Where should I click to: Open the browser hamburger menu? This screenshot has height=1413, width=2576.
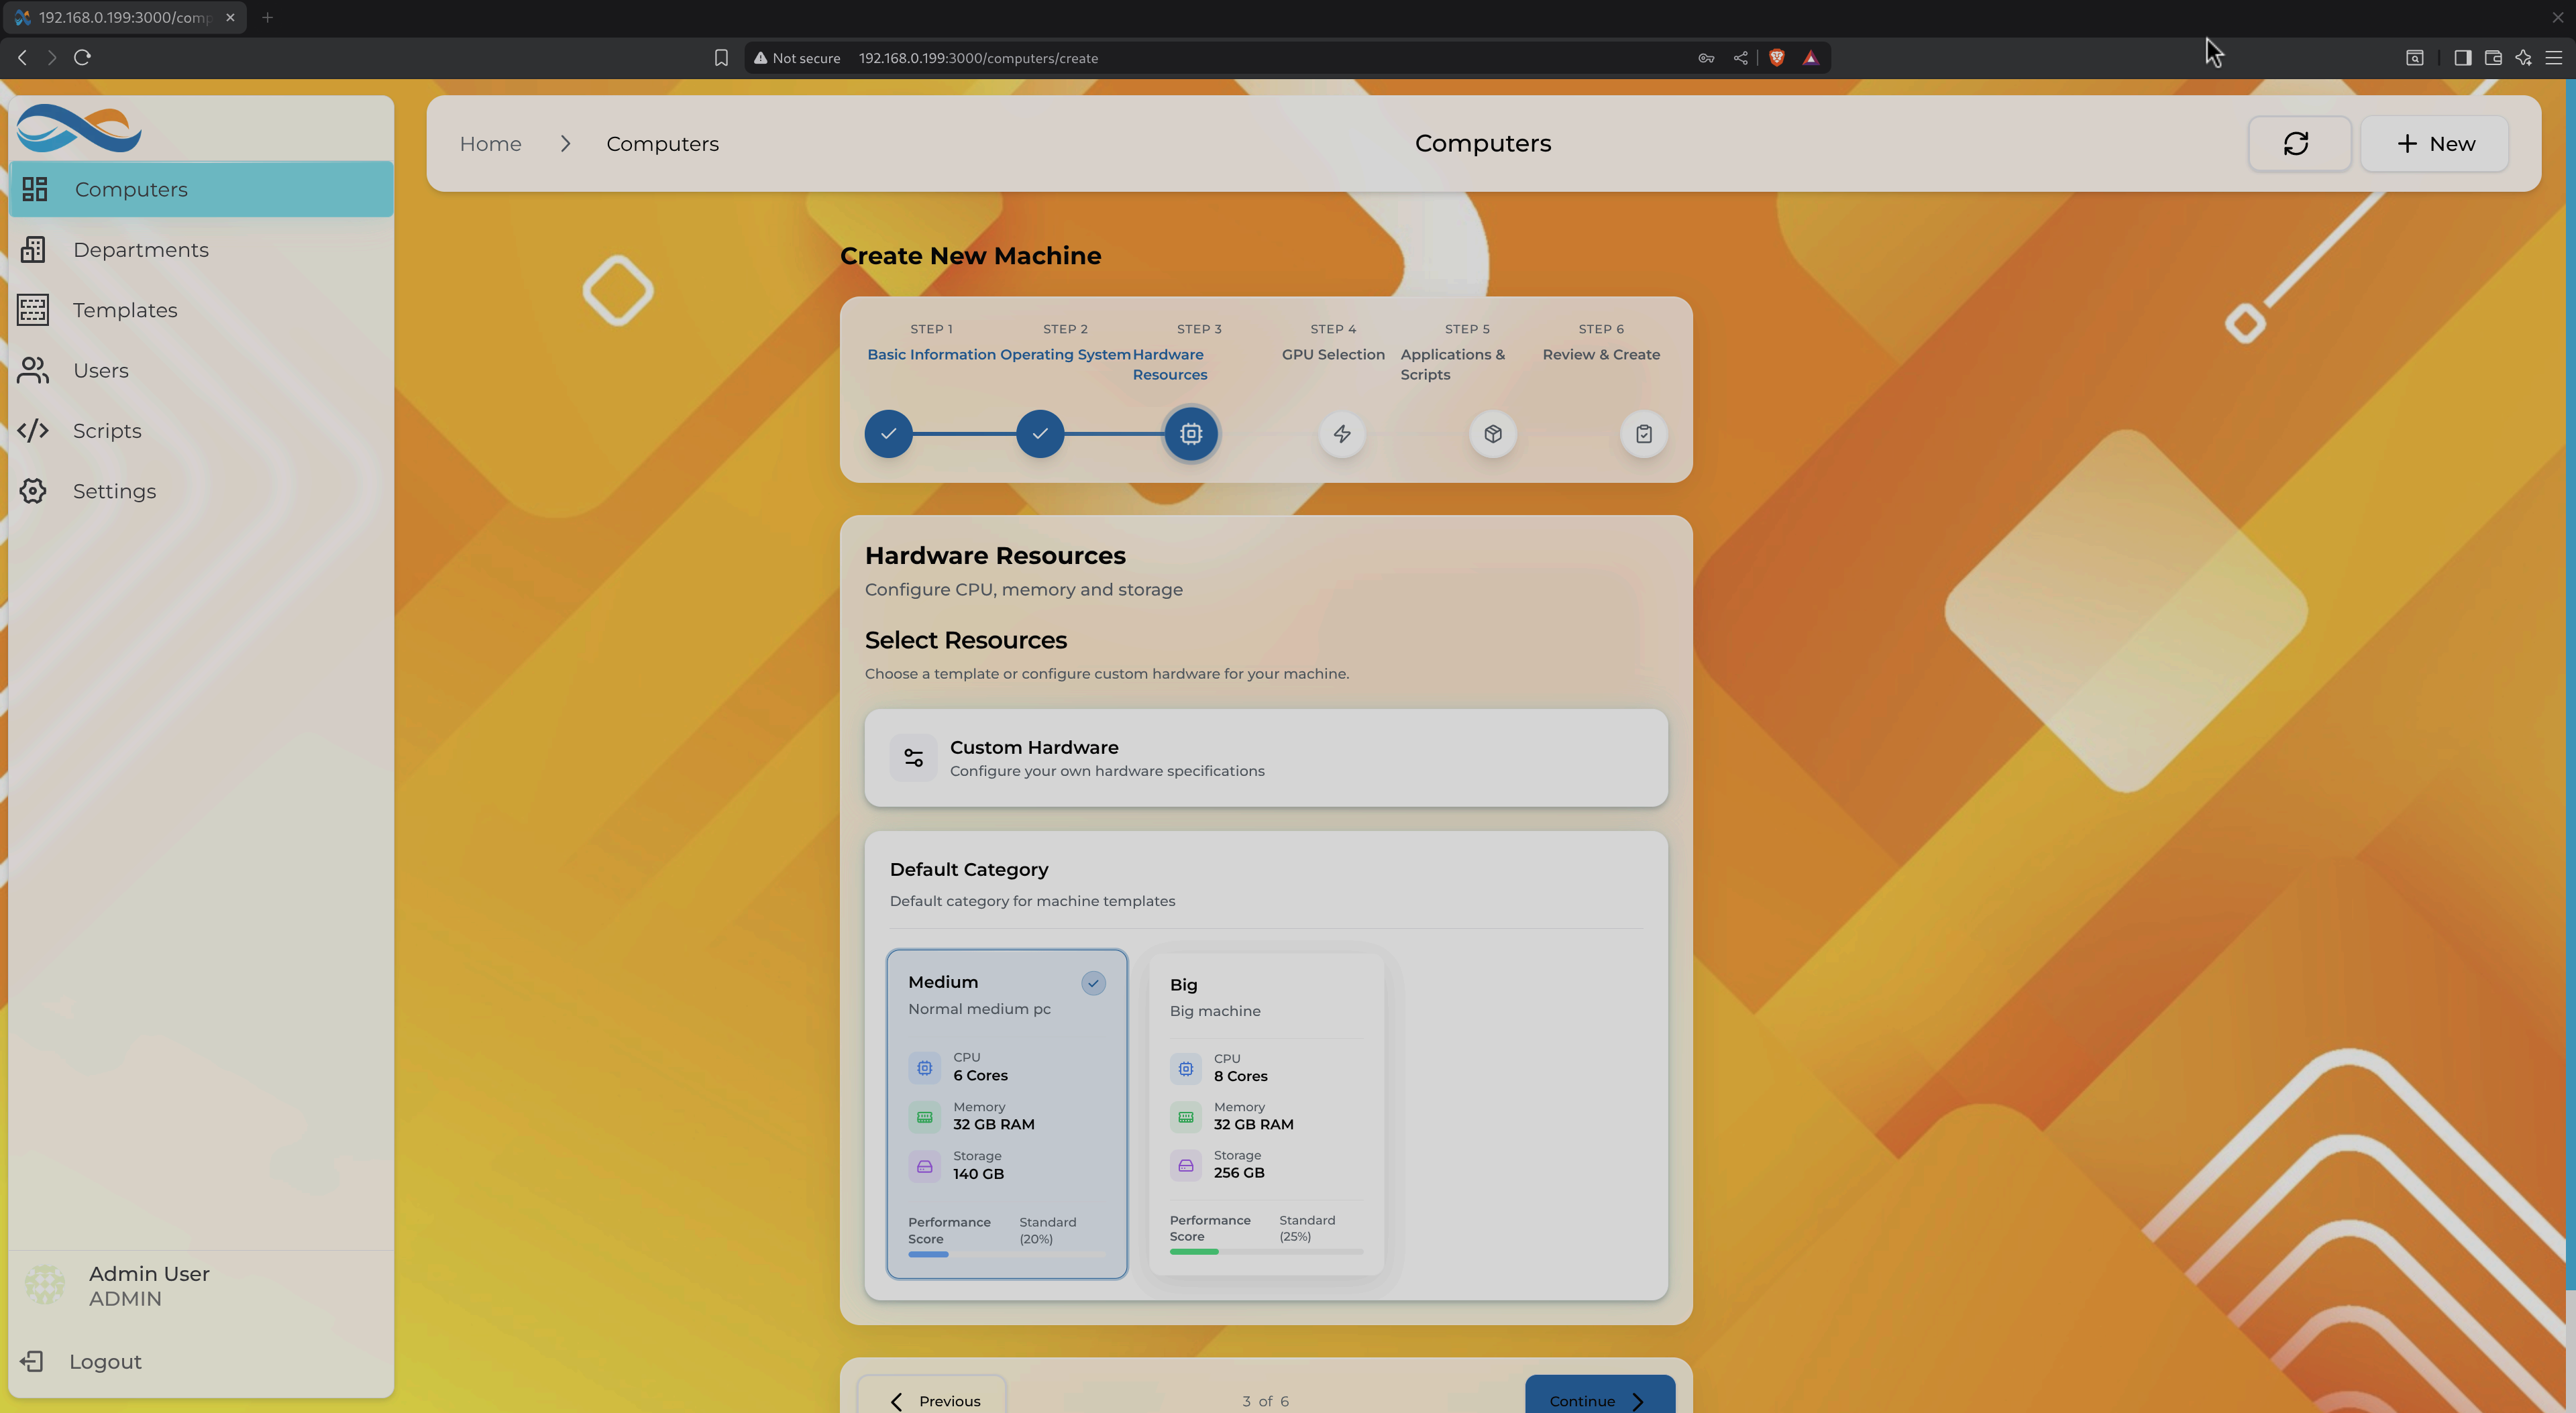(x=2553, y=58)
